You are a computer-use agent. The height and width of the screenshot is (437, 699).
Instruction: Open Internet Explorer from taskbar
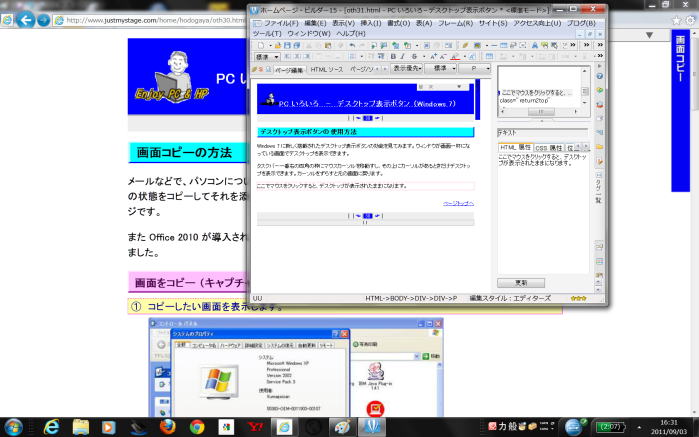click(x=51, y=427)
